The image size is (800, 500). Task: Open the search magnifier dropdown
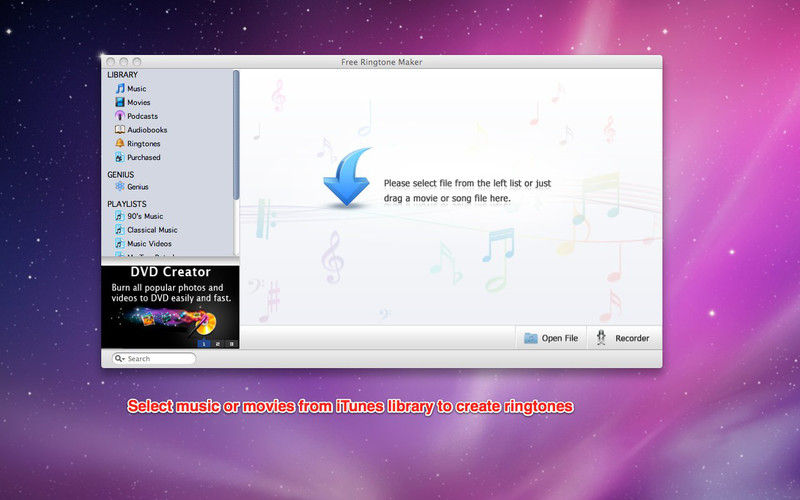tap(119, 359)
